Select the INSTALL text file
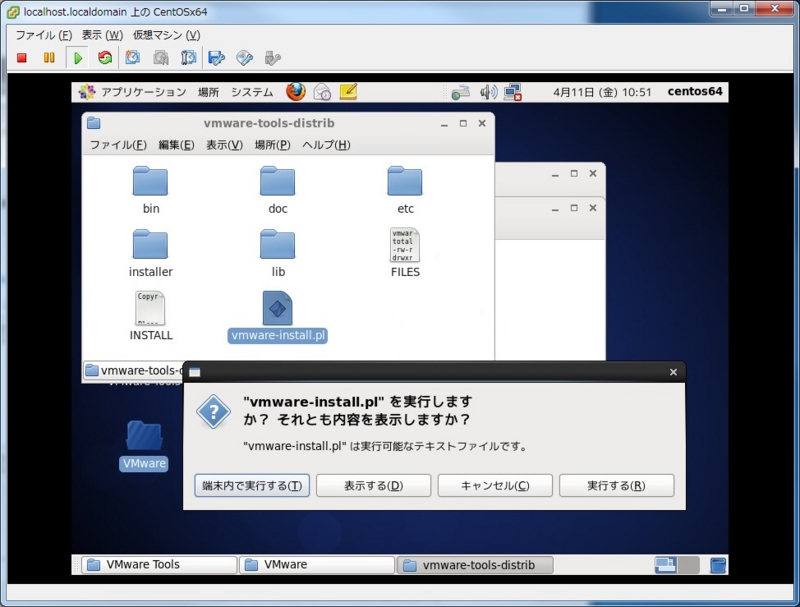This screenshot has height=607, width=800. coord(151,316)
